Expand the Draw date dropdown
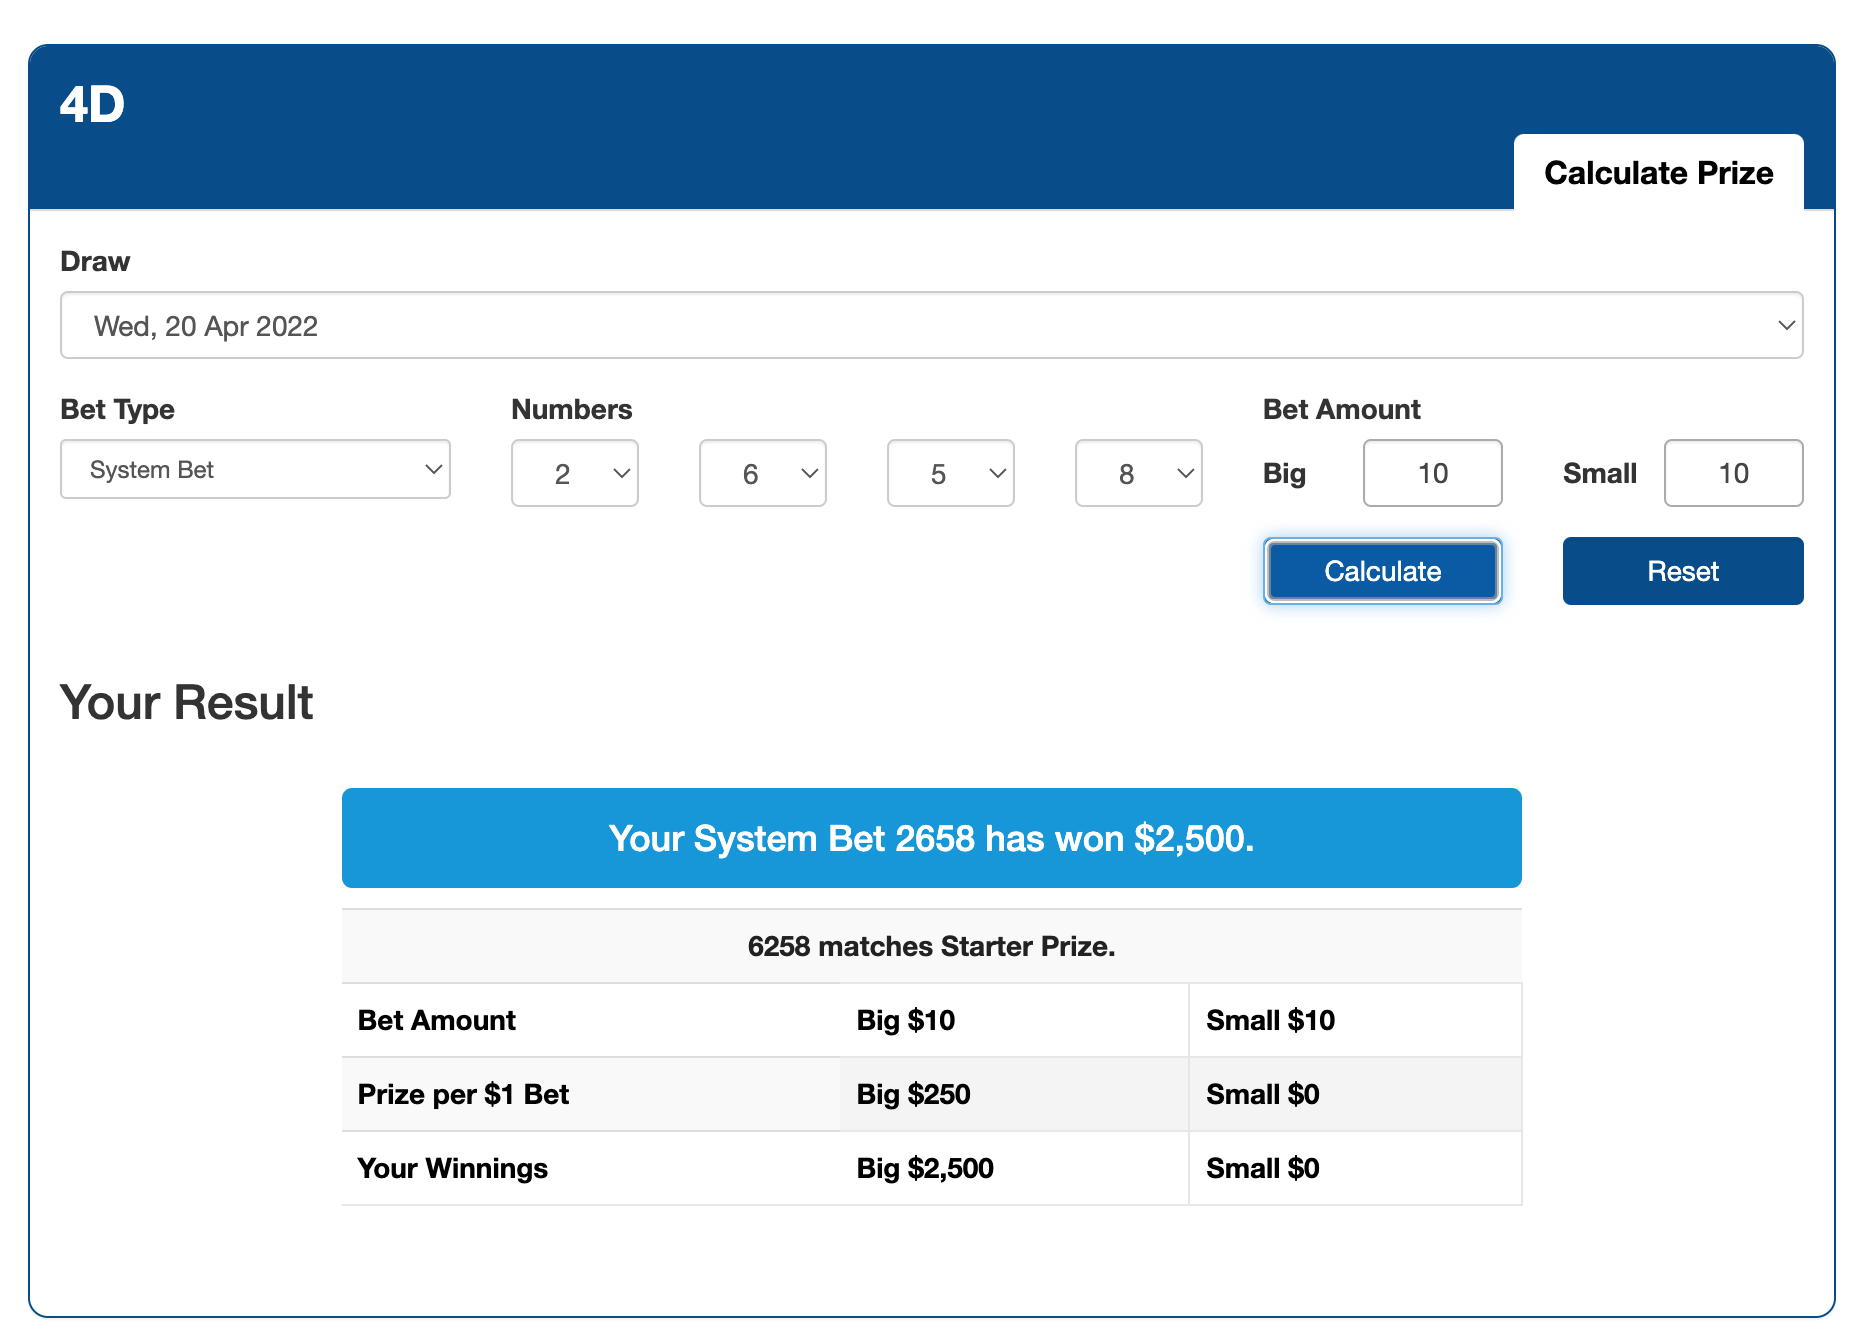Image resolution: width=1864 pixels, height=1340 pixels. pos(931,326)
